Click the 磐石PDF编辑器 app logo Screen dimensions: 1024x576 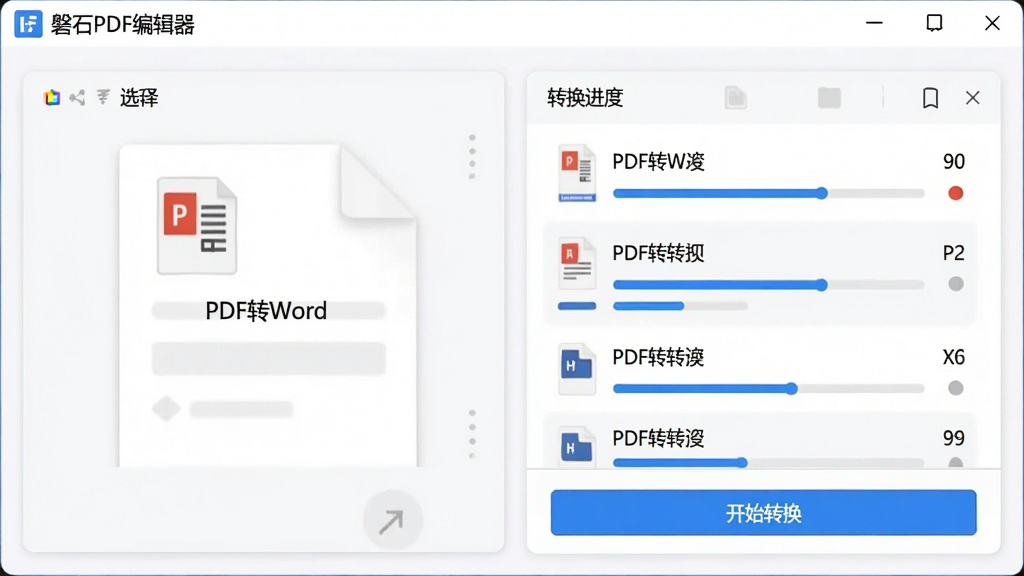coord(28,24)
